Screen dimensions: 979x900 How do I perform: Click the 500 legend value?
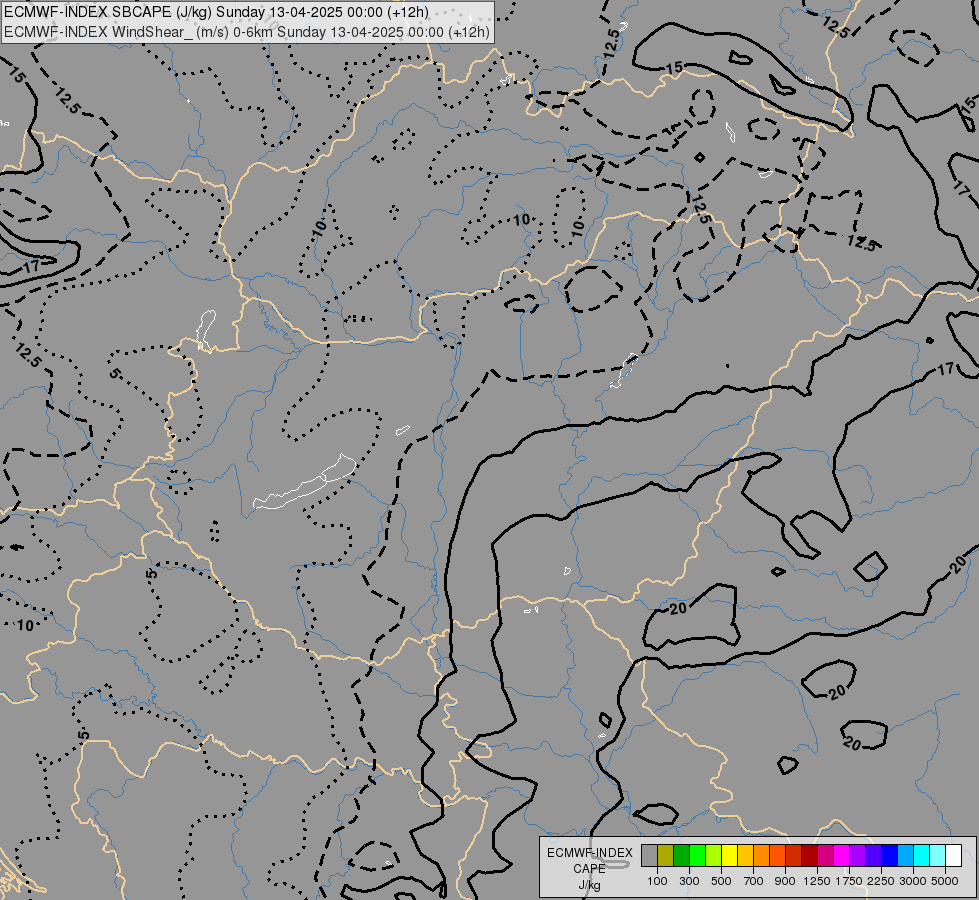pyautogui.click(x=721, y=881)
